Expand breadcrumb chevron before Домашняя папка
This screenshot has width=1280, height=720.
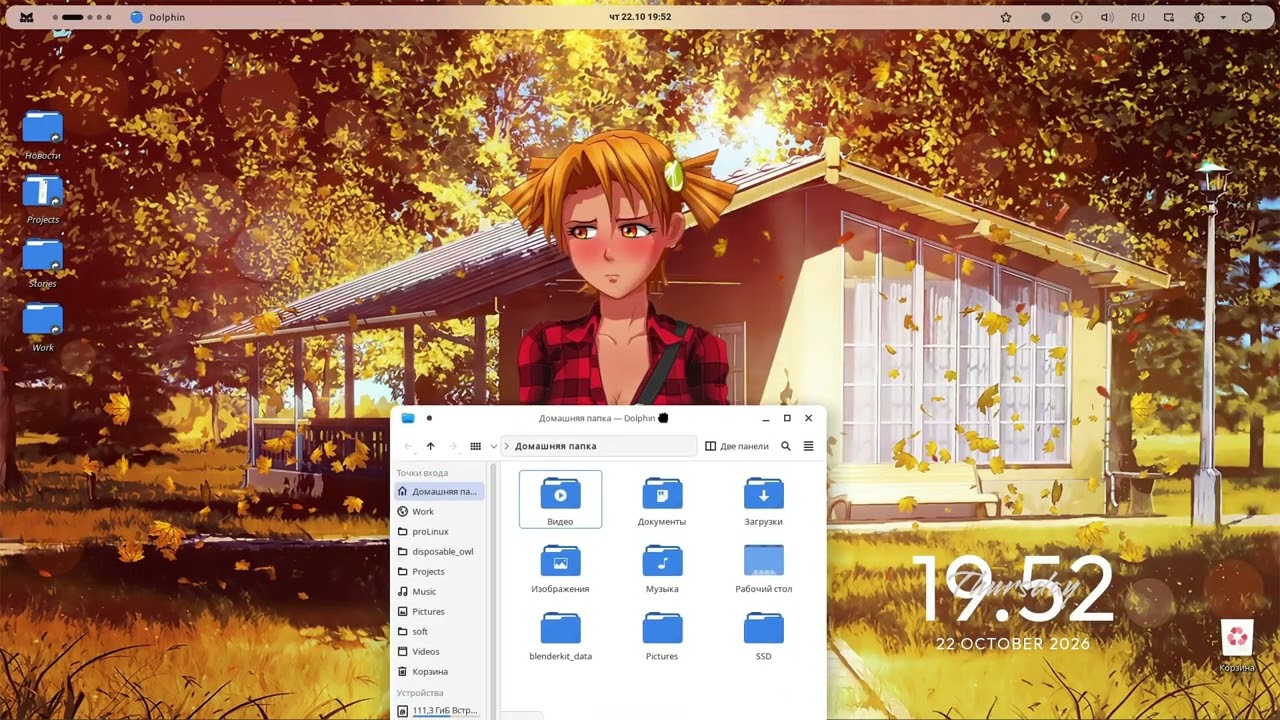click(507, 446)
